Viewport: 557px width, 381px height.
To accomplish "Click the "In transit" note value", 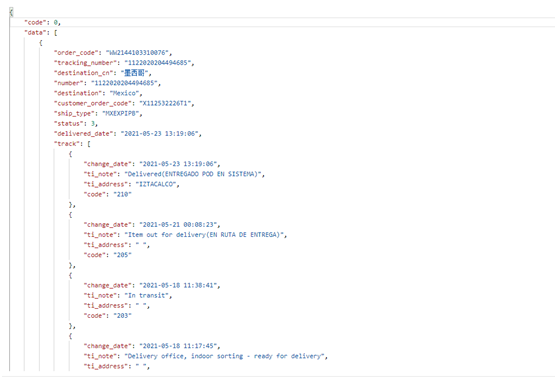I will click(x=147, y=295).
